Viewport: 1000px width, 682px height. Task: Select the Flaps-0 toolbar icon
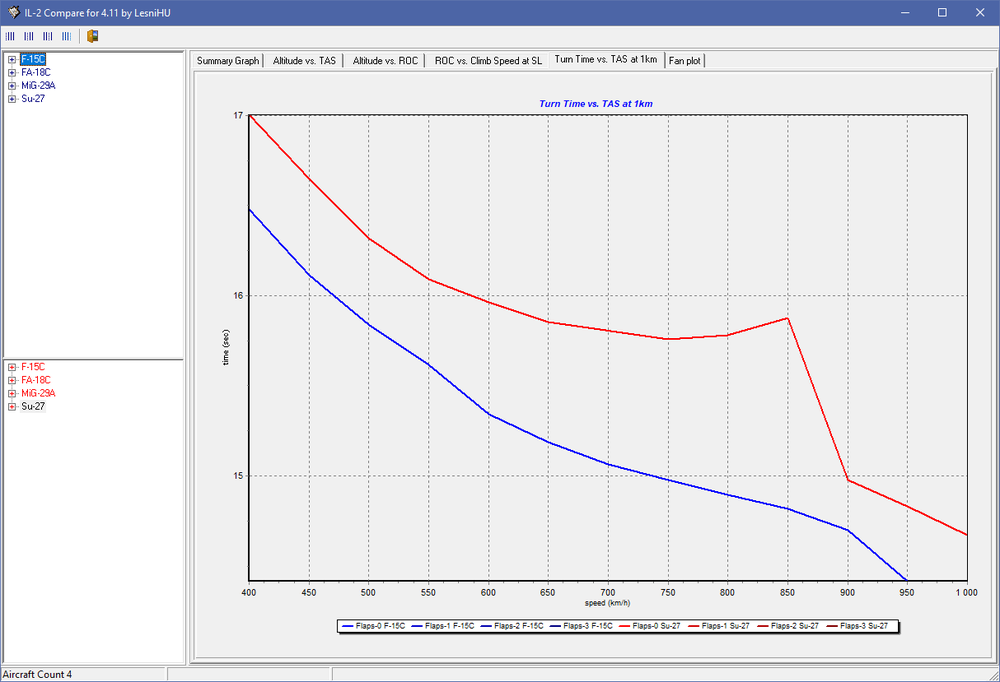(10, 36)
